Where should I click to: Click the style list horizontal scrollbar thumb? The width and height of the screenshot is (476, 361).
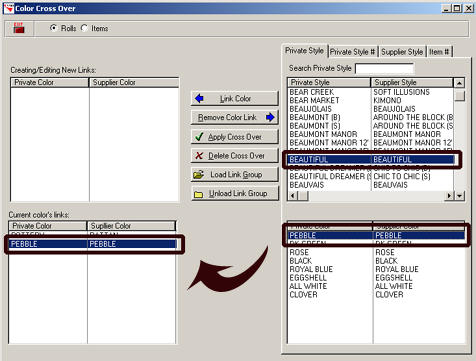point(303,196)
